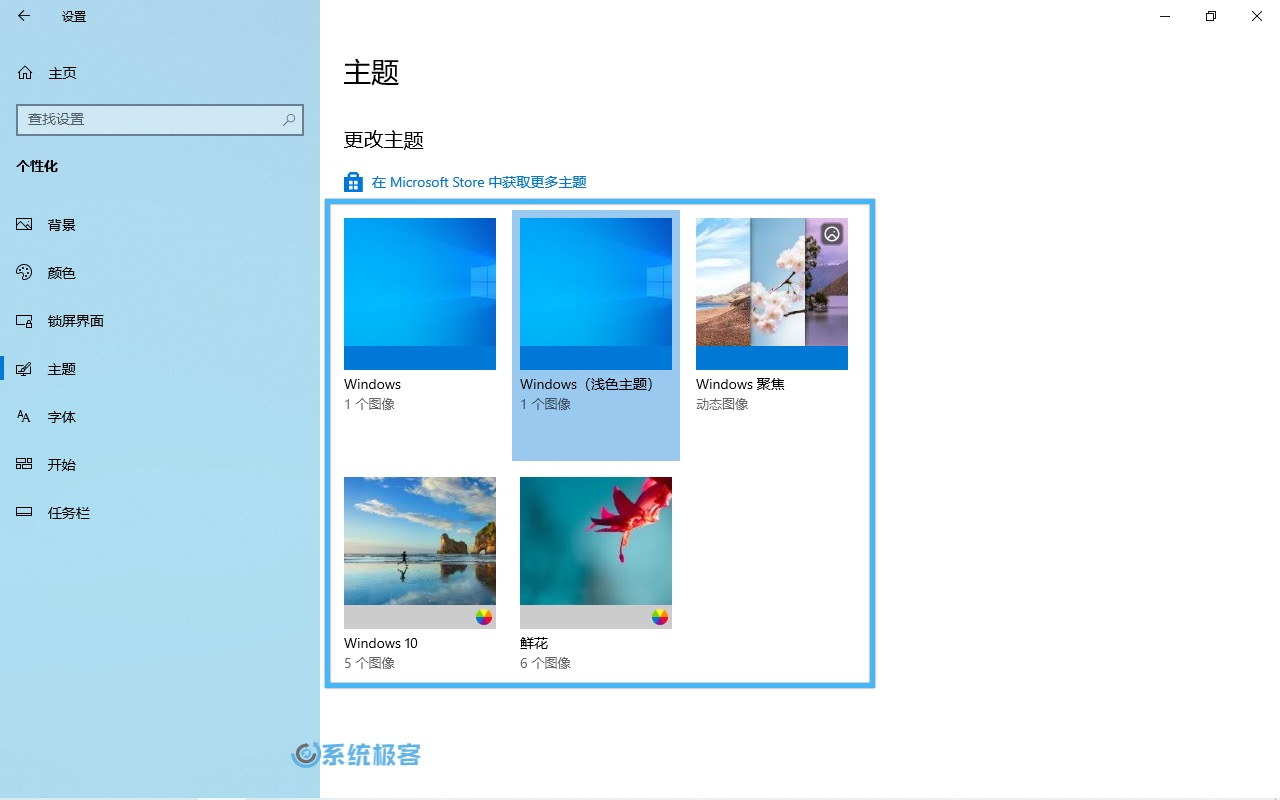This screenshot has width=1280, height=800.
Task: Click the 锁屏界面 monitor icon
Action: [25, 321]
